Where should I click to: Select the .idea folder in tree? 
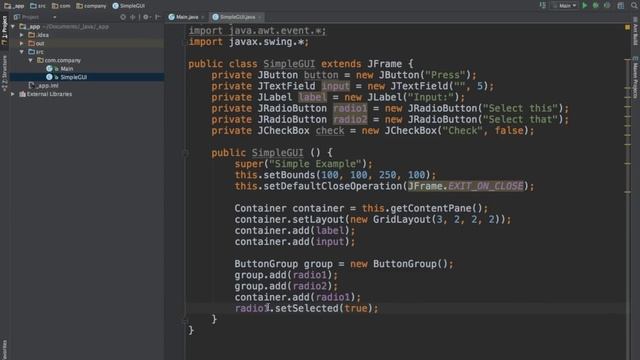pyautogui.click(x=38, y=35)
